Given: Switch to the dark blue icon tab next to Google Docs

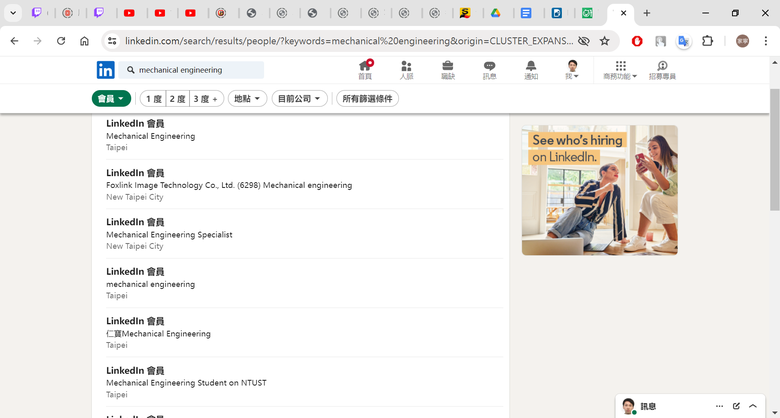Looking at the screenshot, I should pyautogui.click(x=557, y=13).
